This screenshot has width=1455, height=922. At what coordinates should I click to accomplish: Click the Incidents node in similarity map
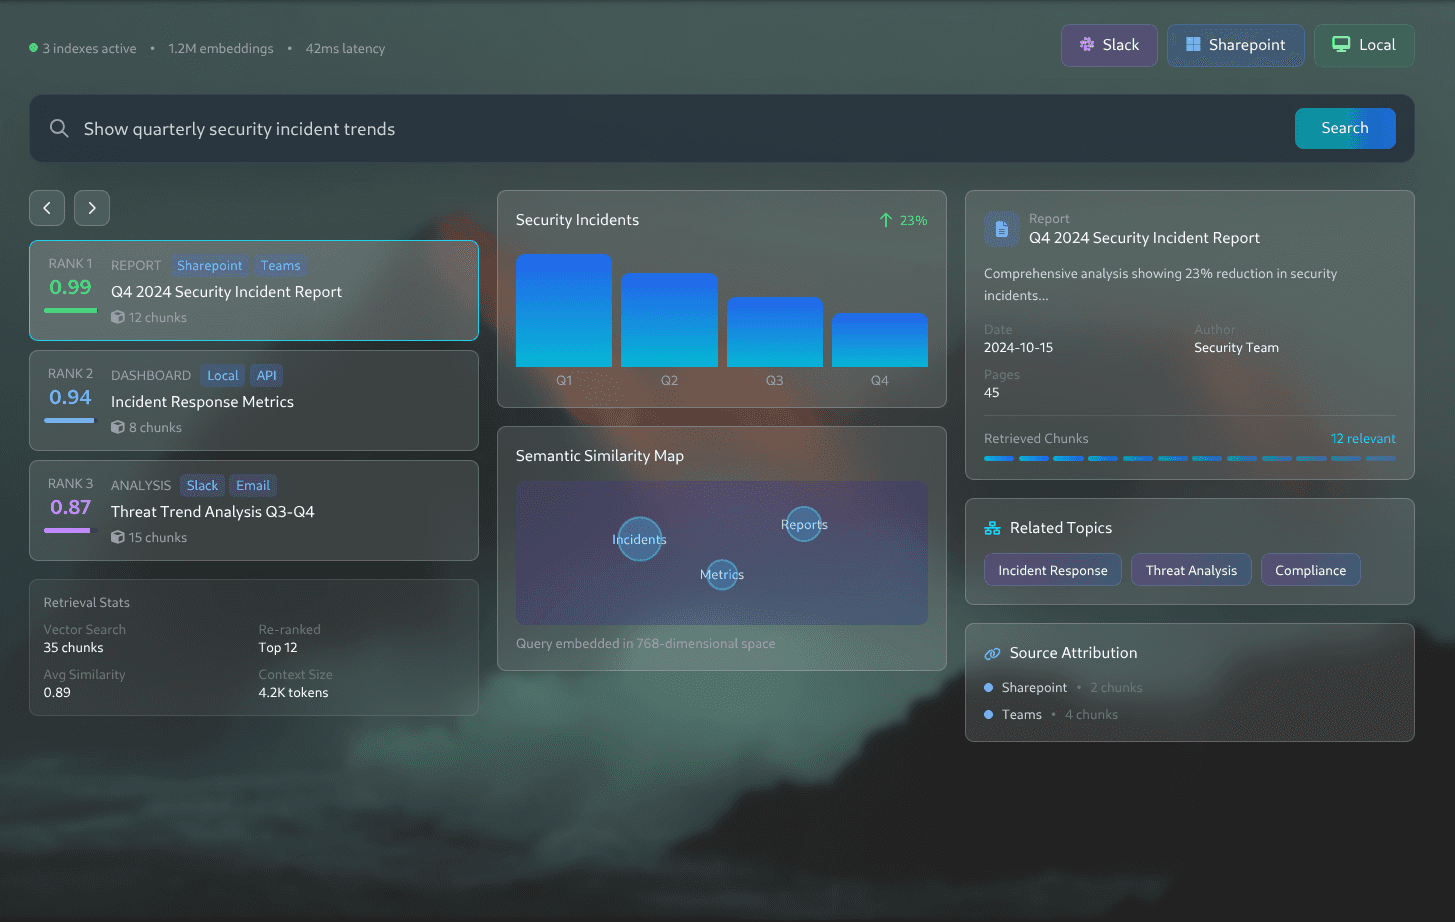640,539
